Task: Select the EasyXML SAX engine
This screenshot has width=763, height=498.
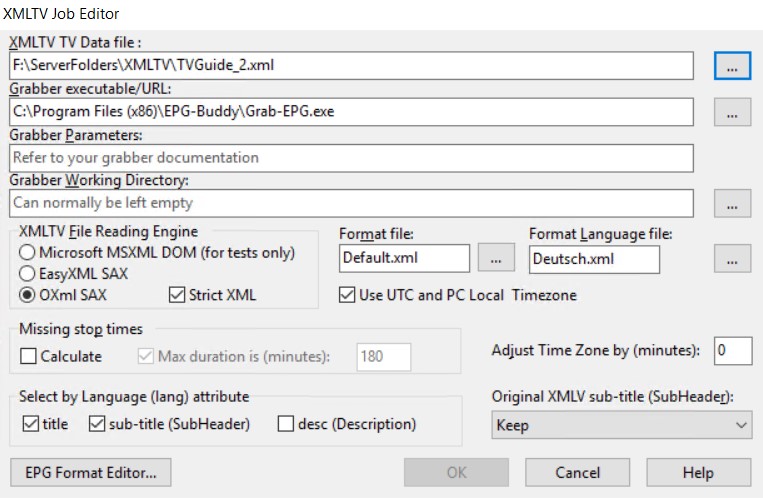Action: [x=27, y=274]
